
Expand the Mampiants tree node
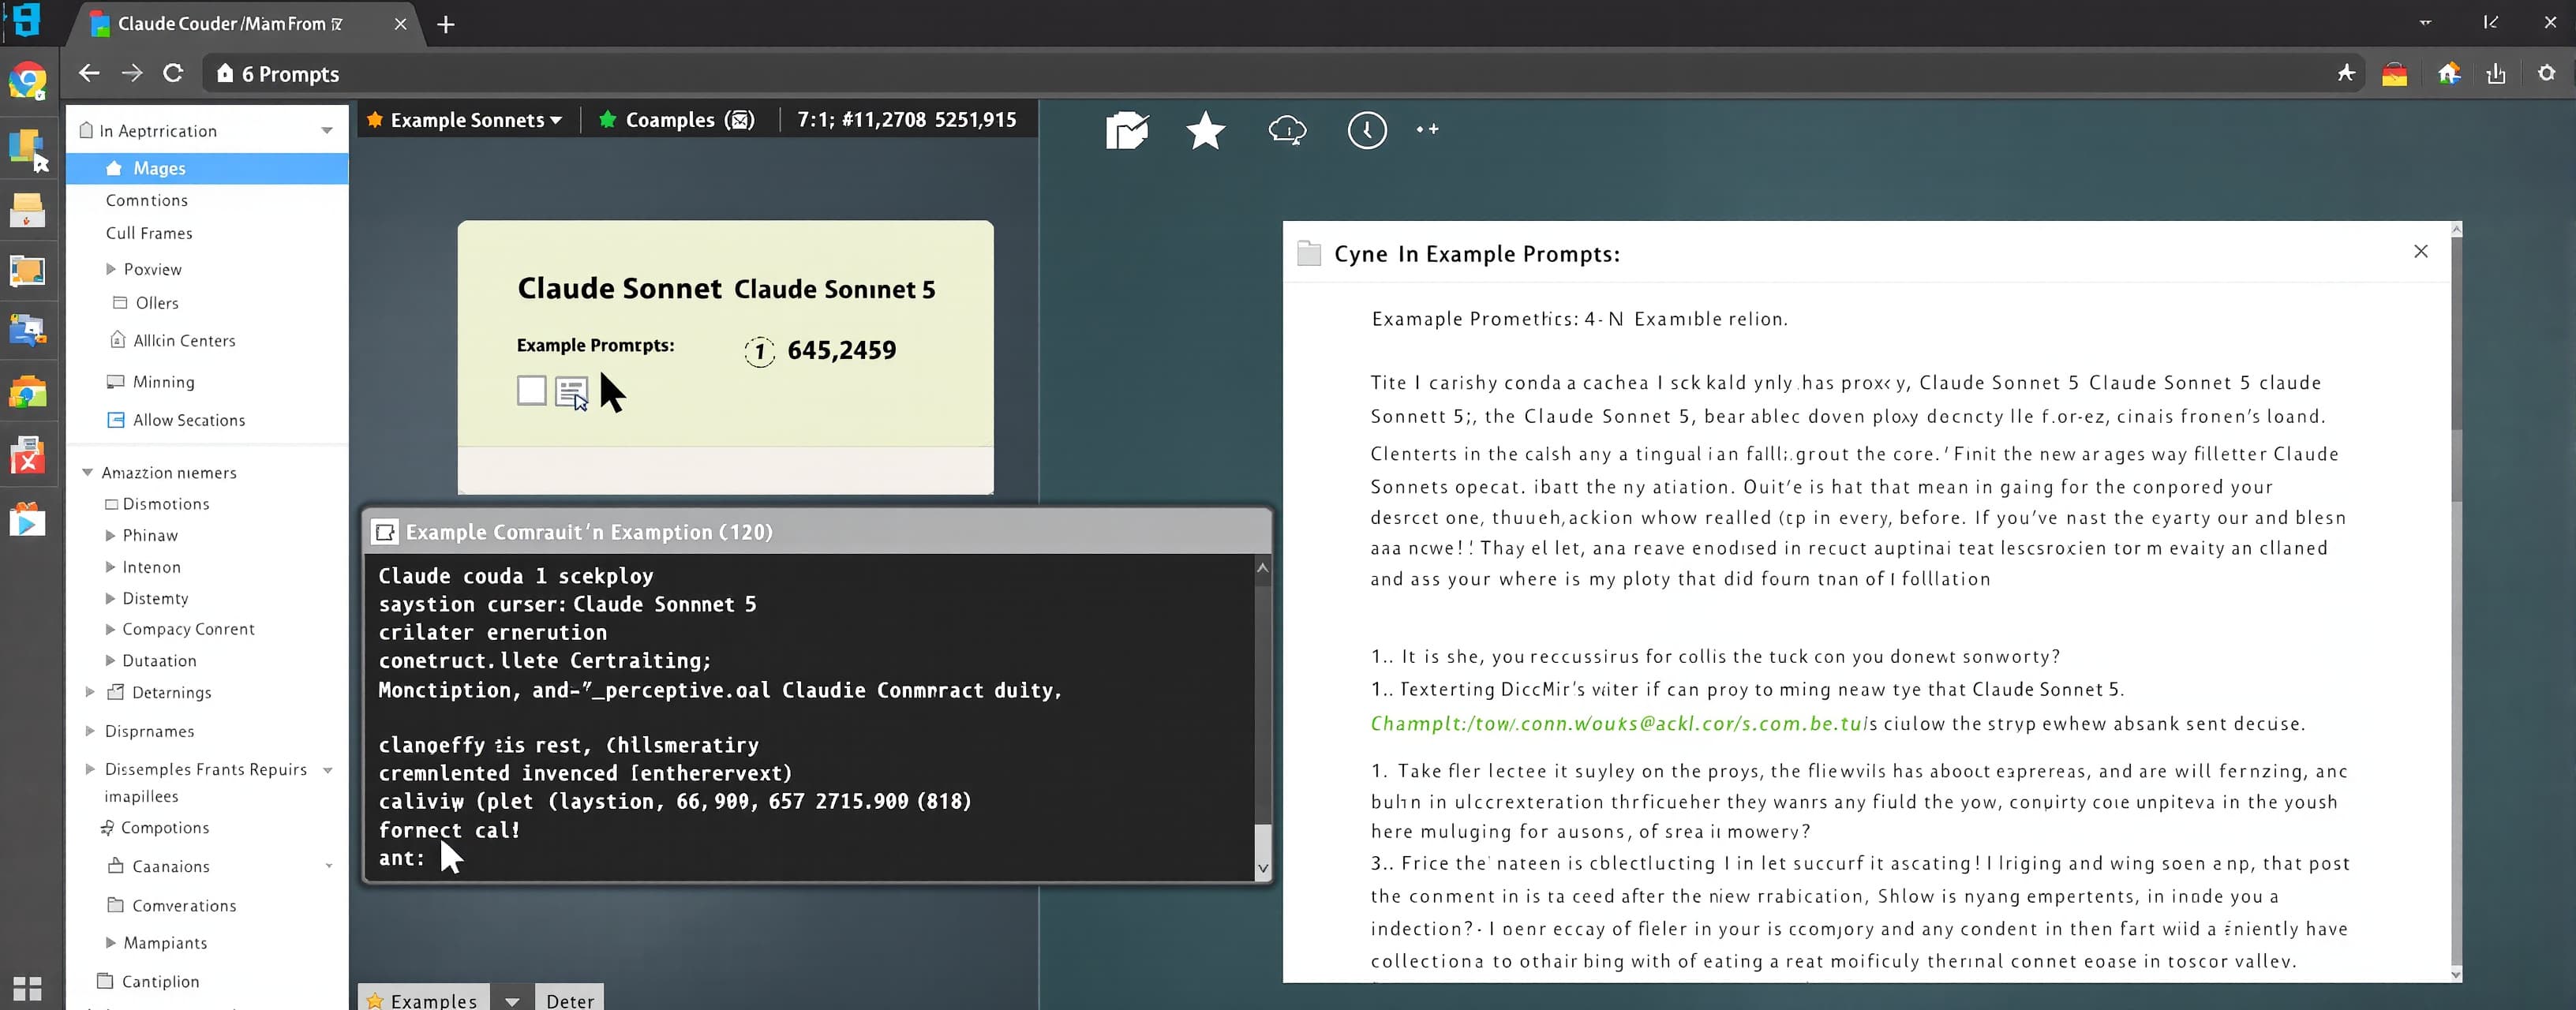click(x=111, y=942)
